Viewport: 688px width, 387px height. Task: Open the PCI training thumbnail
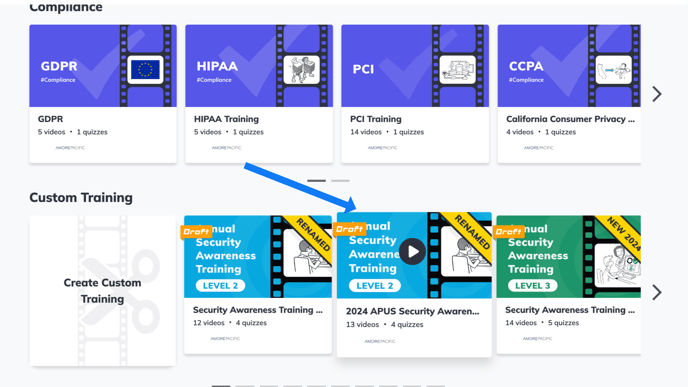click(x=415, y=66)
